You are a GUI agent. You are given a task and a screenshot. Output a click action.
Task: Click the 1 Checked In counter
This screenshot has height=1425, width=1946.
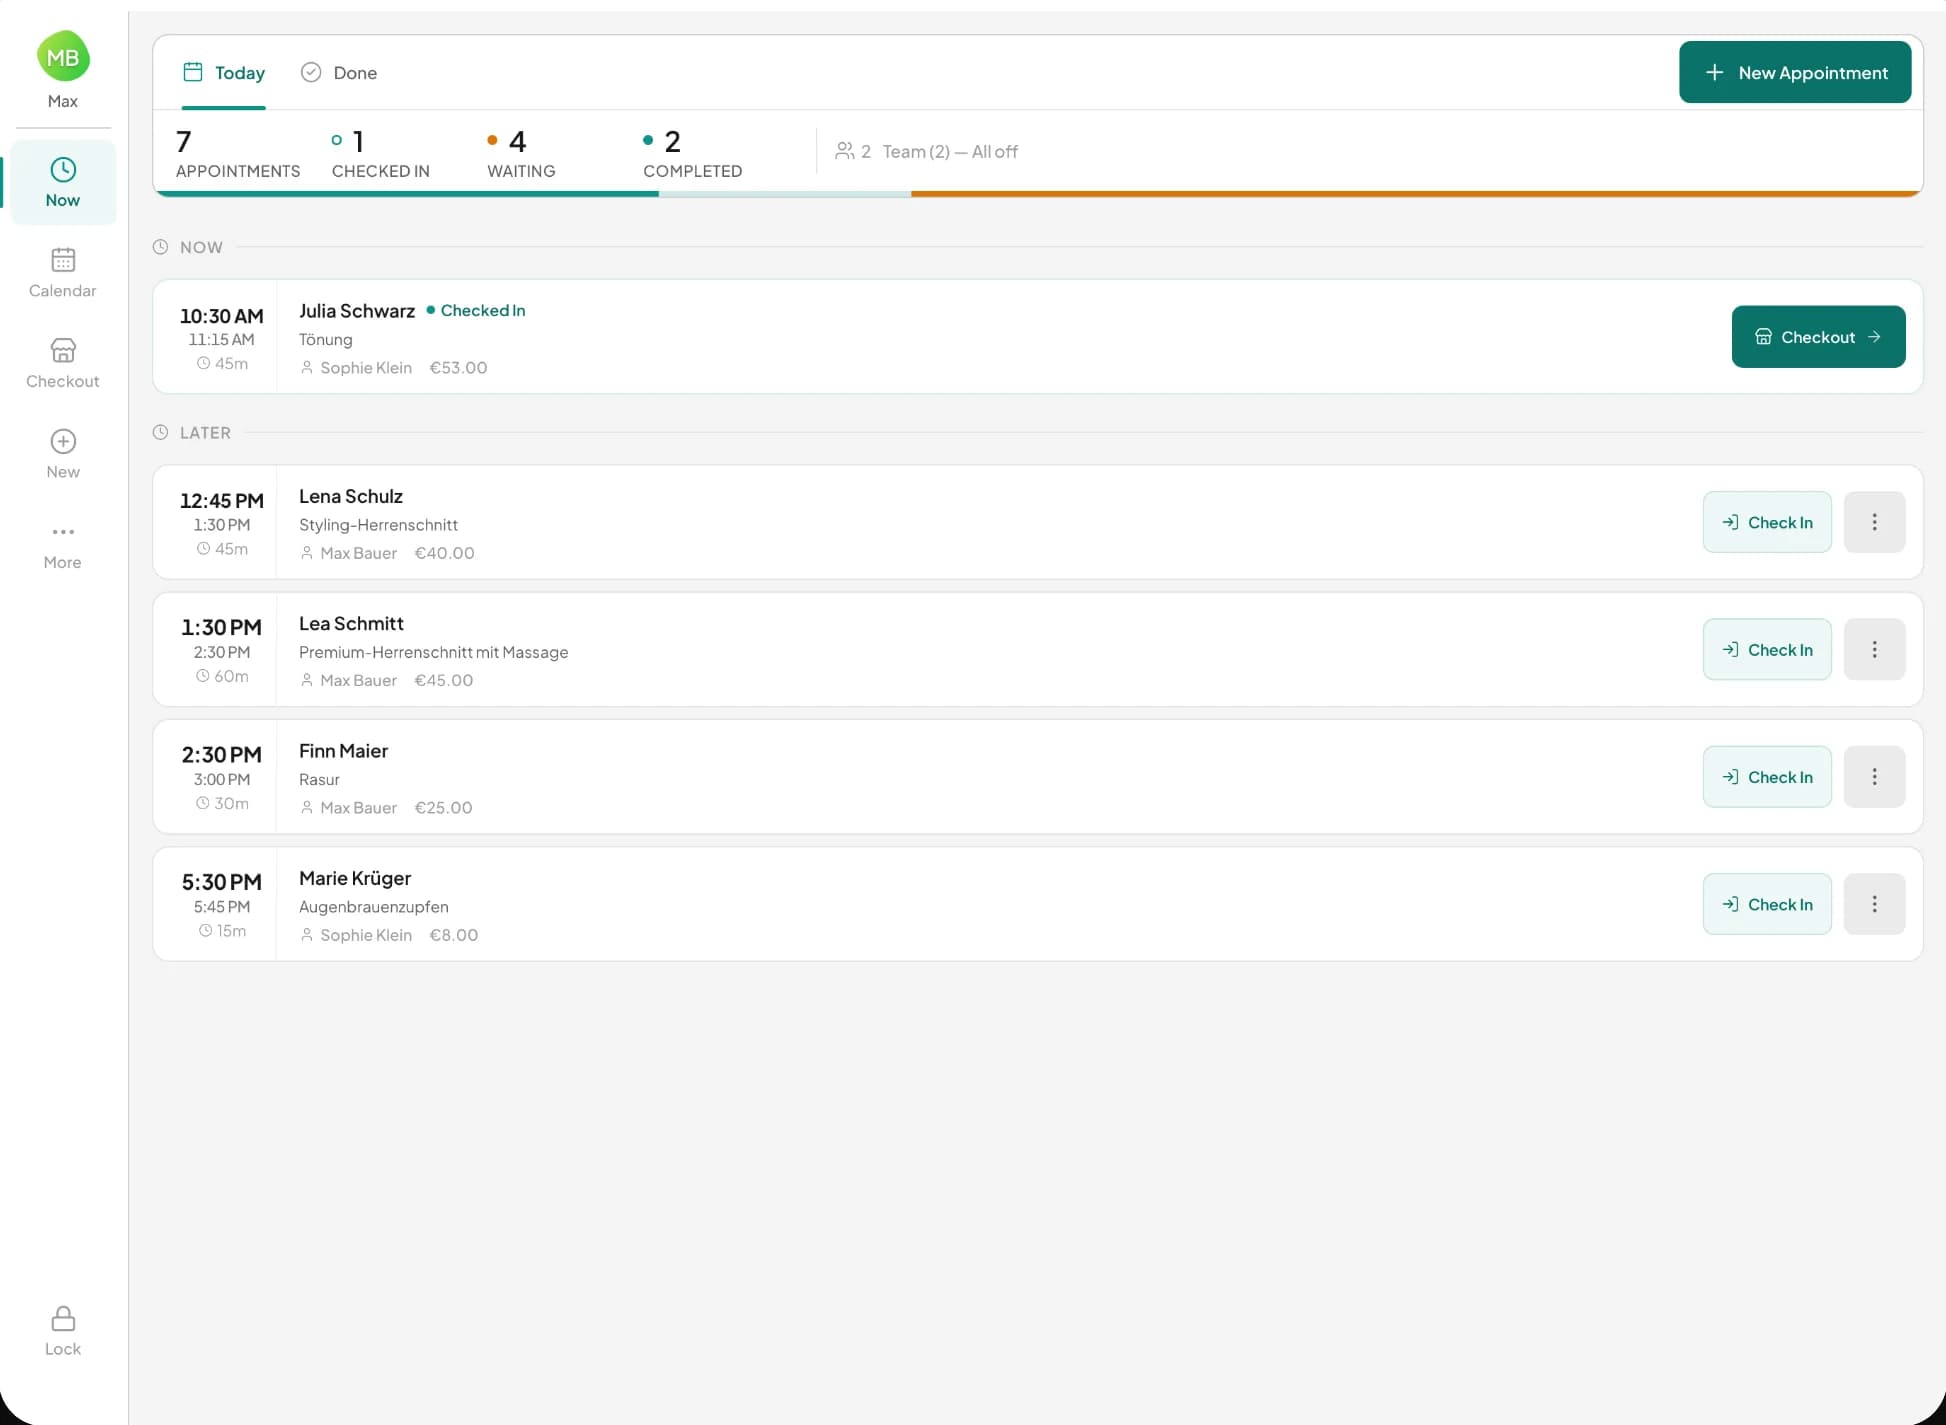tap(381, 153)
